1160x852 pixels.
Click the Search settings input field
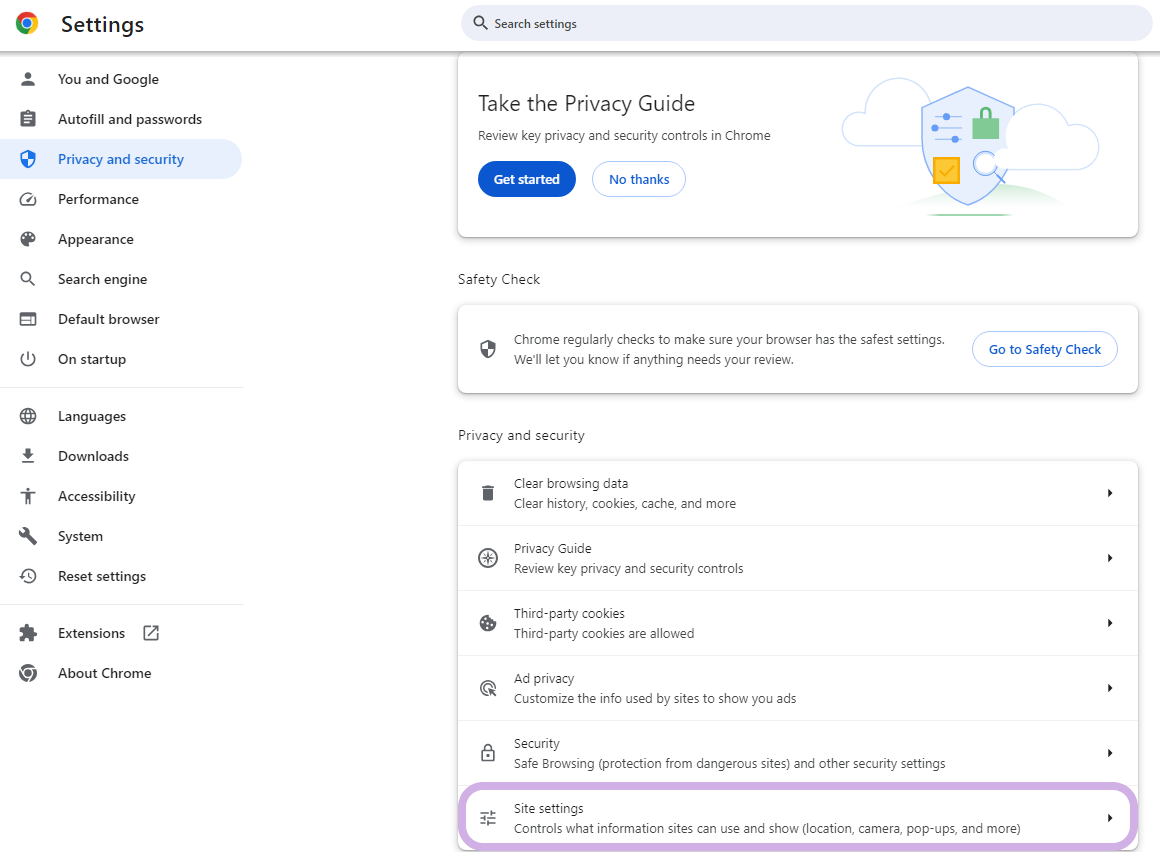pyautogui.click(x=806, y=24)
